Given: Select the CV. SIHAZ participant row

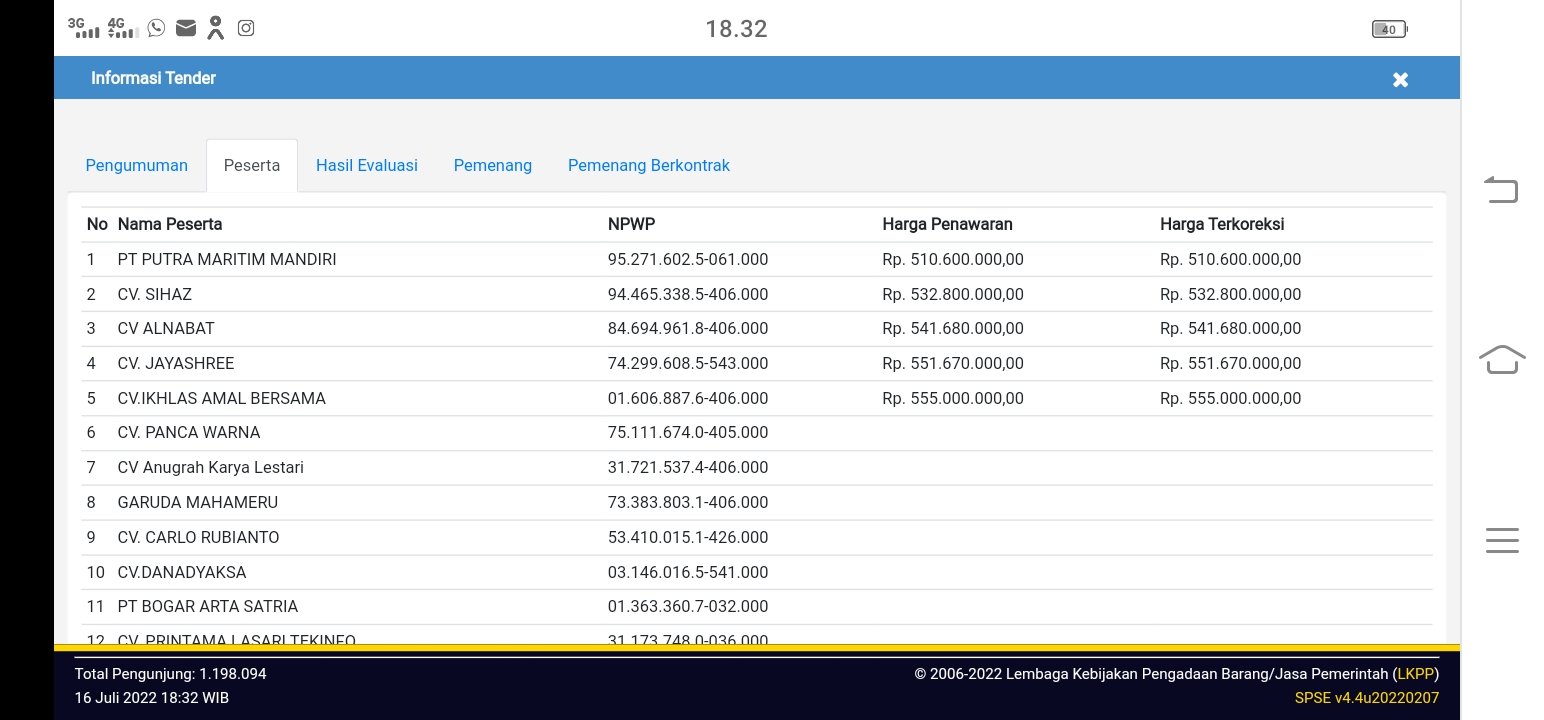Looking at the screenshot, I should [155, 295].
